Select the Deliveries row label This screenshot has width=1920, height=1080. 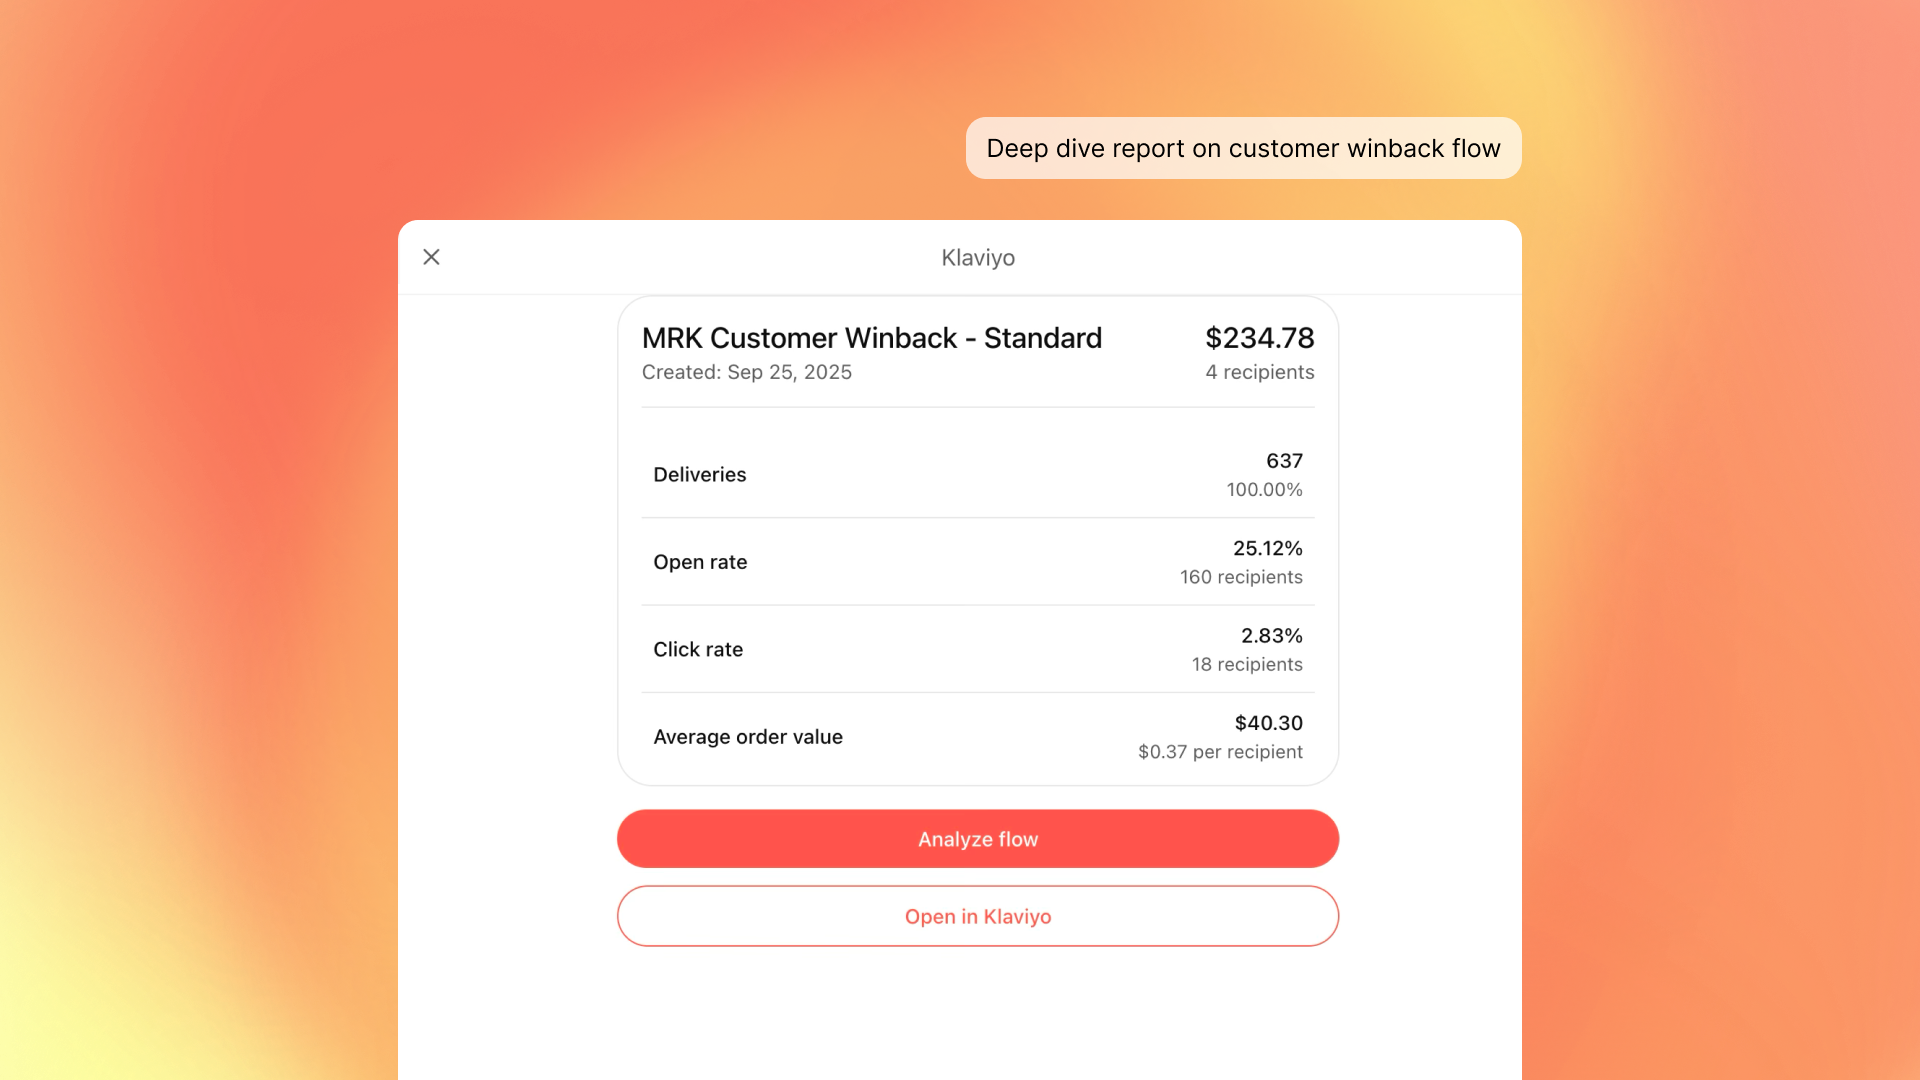point(699,475)
